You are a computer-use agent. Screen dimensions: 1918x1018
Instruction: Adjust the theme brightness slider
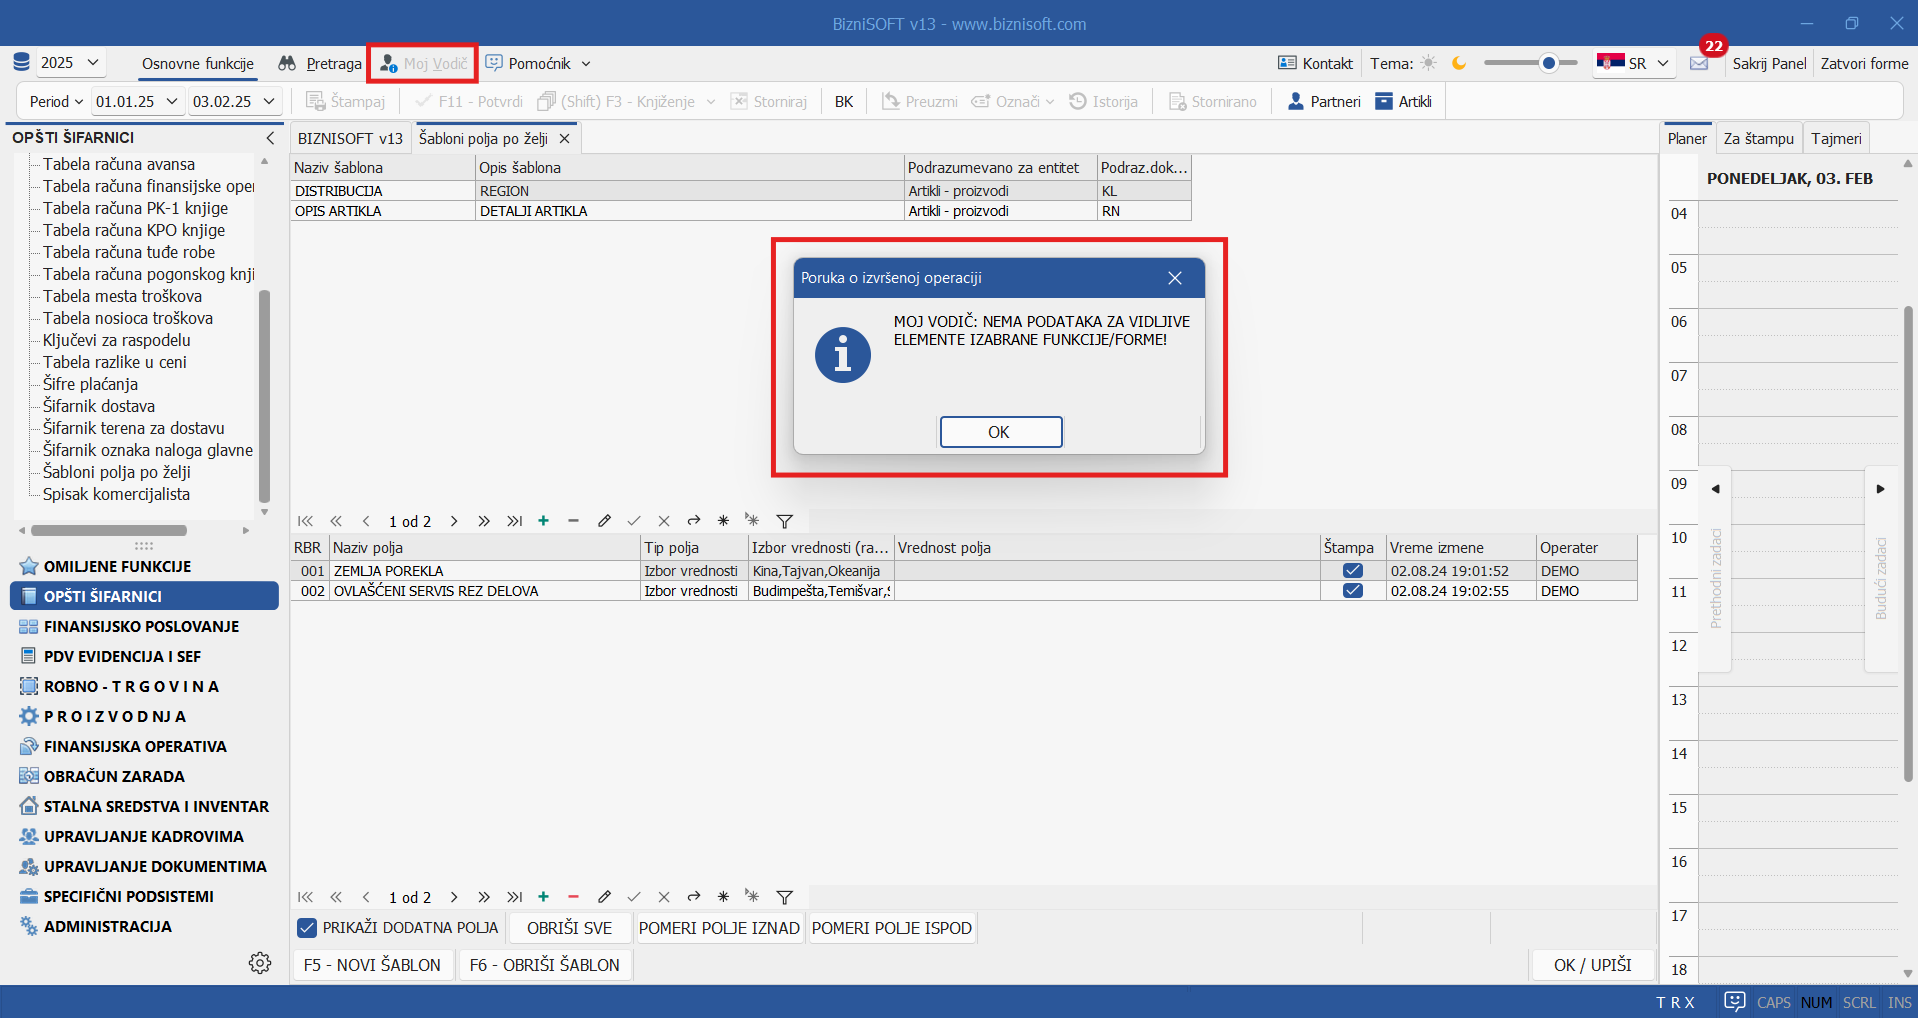coord(1548,63)
